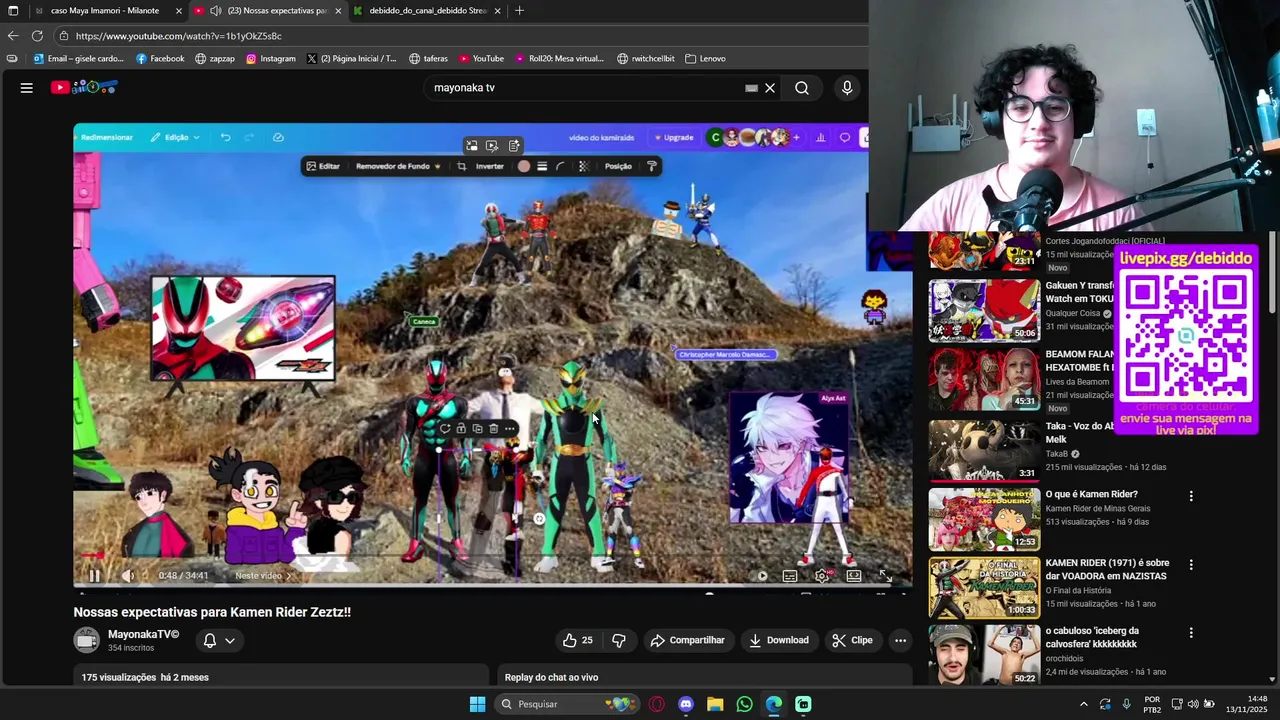Click the YouTube logo home link
This screenshot has width=1280, height=720.
(84, 87)
